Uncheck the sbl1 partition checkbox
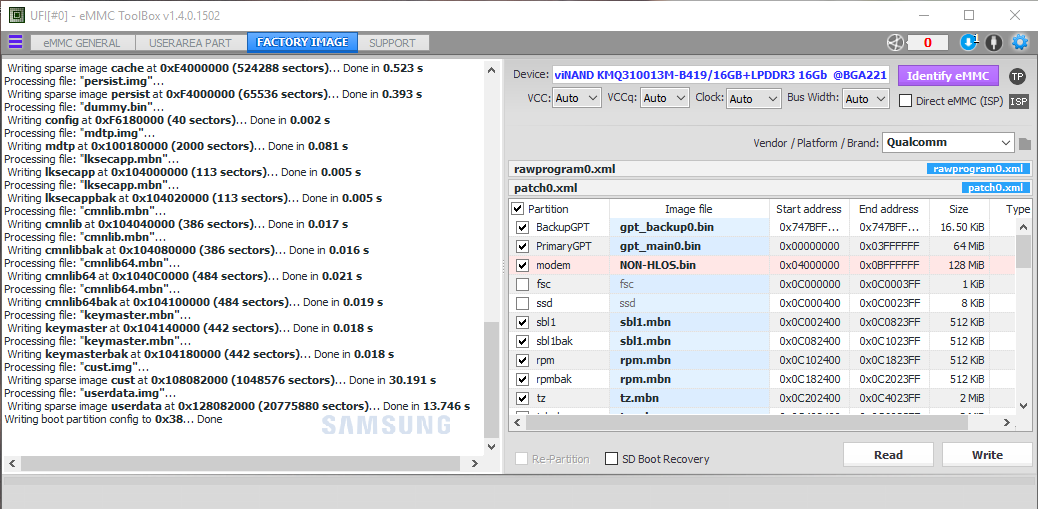 pos(523,322)
